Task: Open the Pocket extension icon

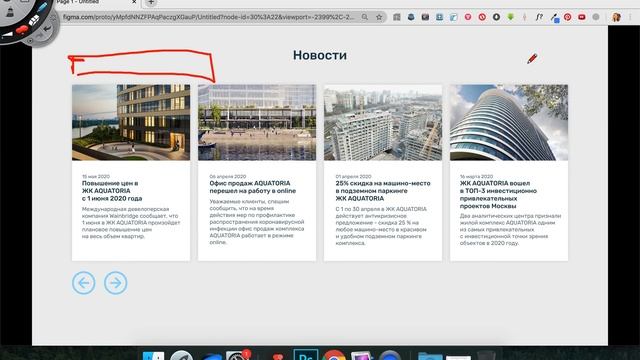Action: point(468,17)
